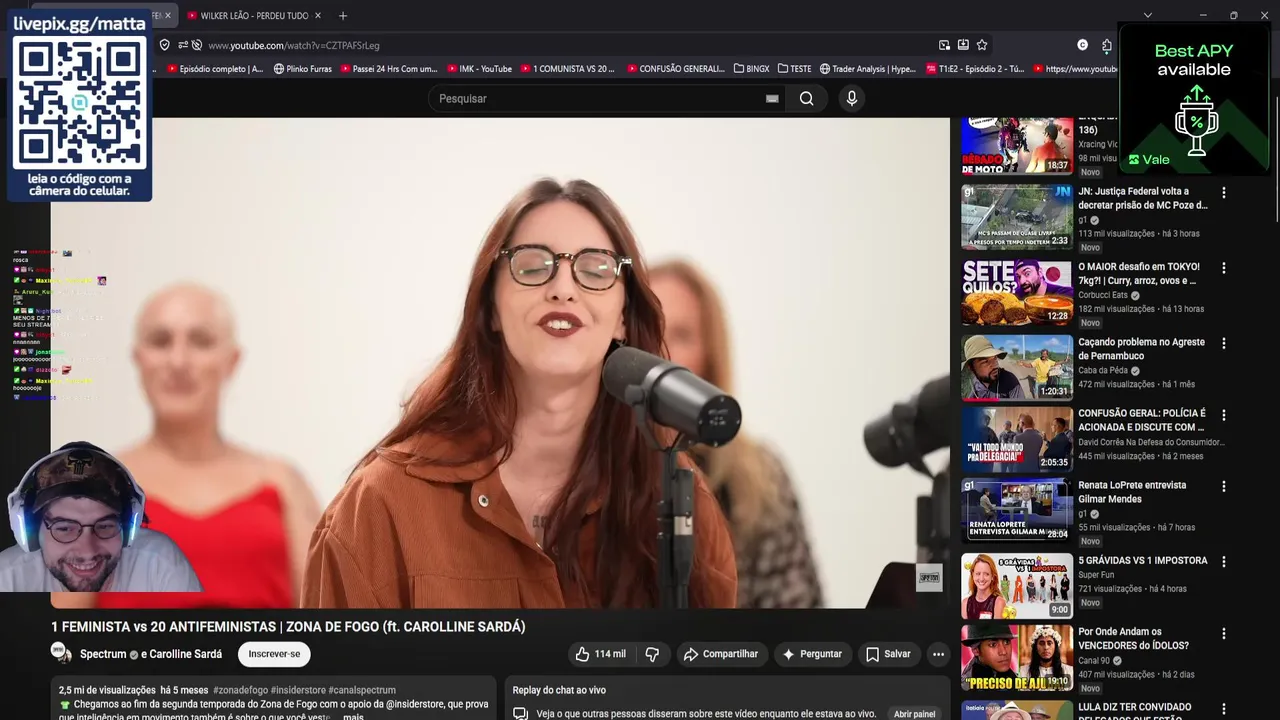Click channel watermark on video corner
This screenshot has width=1280, height=720.
coord(929,577)
